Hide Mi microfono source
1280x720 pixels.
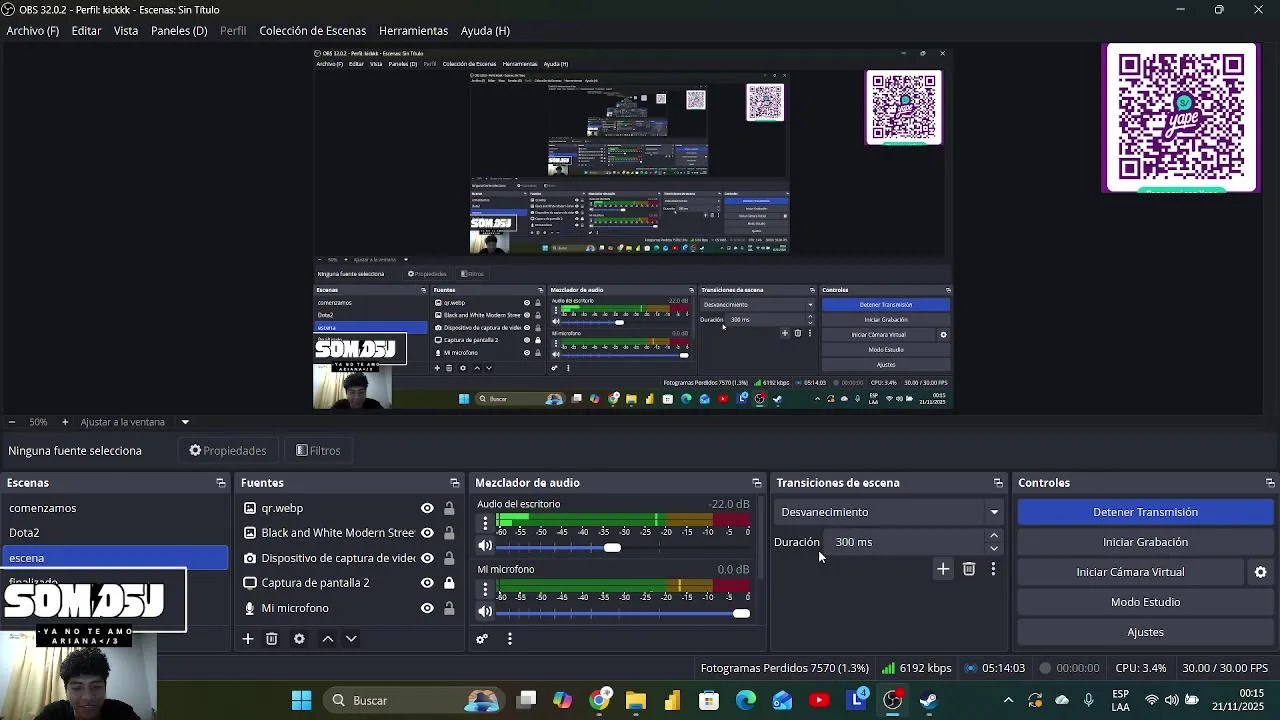[x=427, y=608]
